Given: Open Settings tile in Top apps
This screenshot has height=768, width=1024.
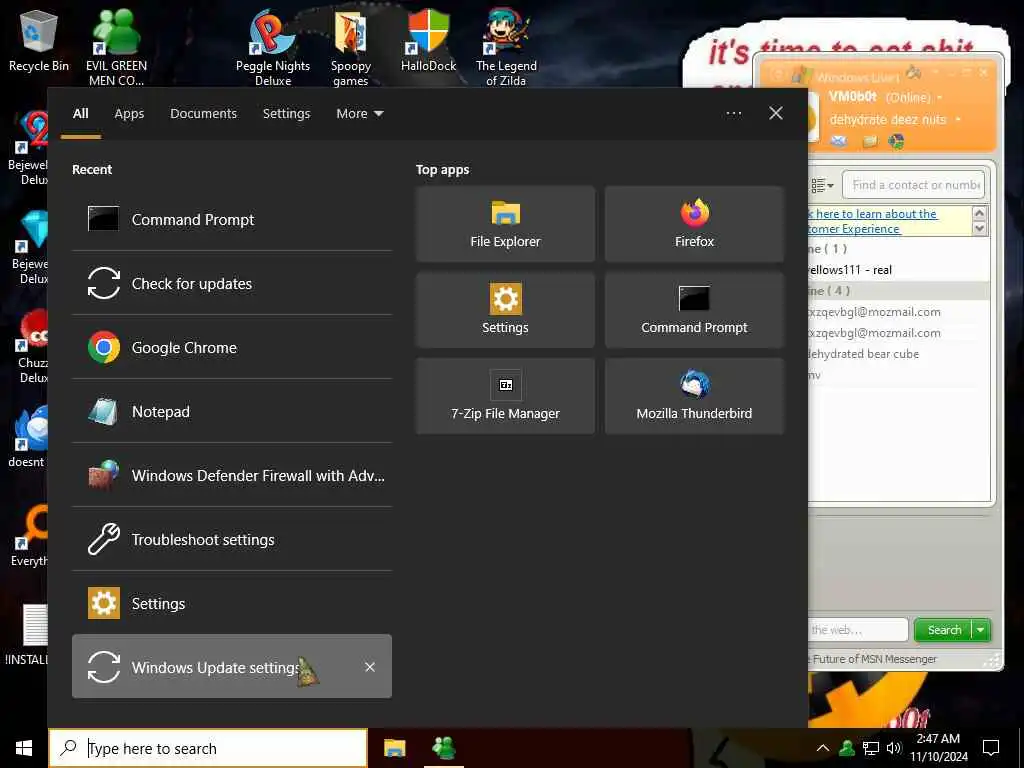Looking at the screenshot, I should tap(505, 310).
